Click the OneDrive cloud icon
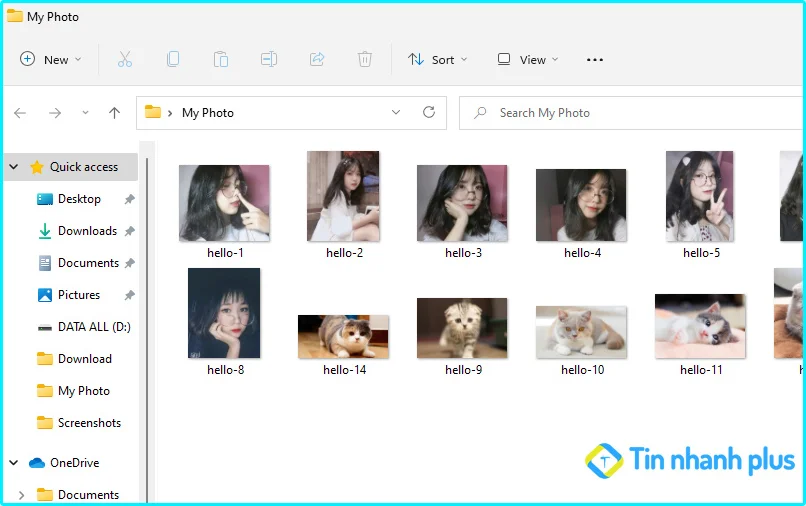Viewport: 806px width, 506px height. click(x=36, y=463)
